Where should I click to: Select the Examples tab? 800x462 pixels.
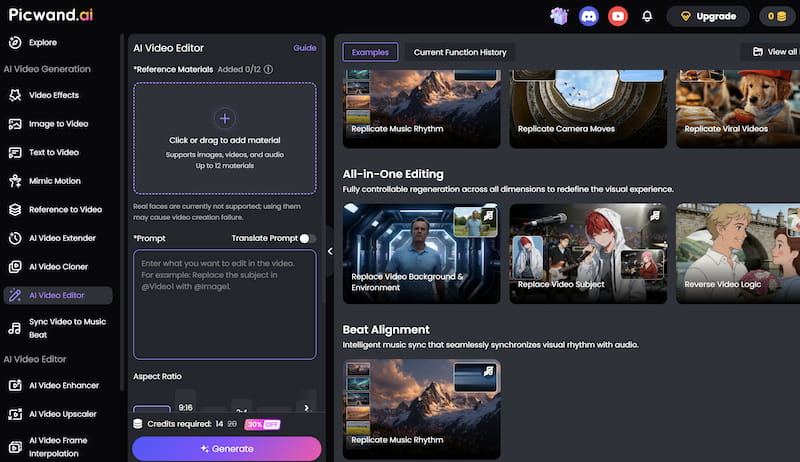tap(370, 52)
